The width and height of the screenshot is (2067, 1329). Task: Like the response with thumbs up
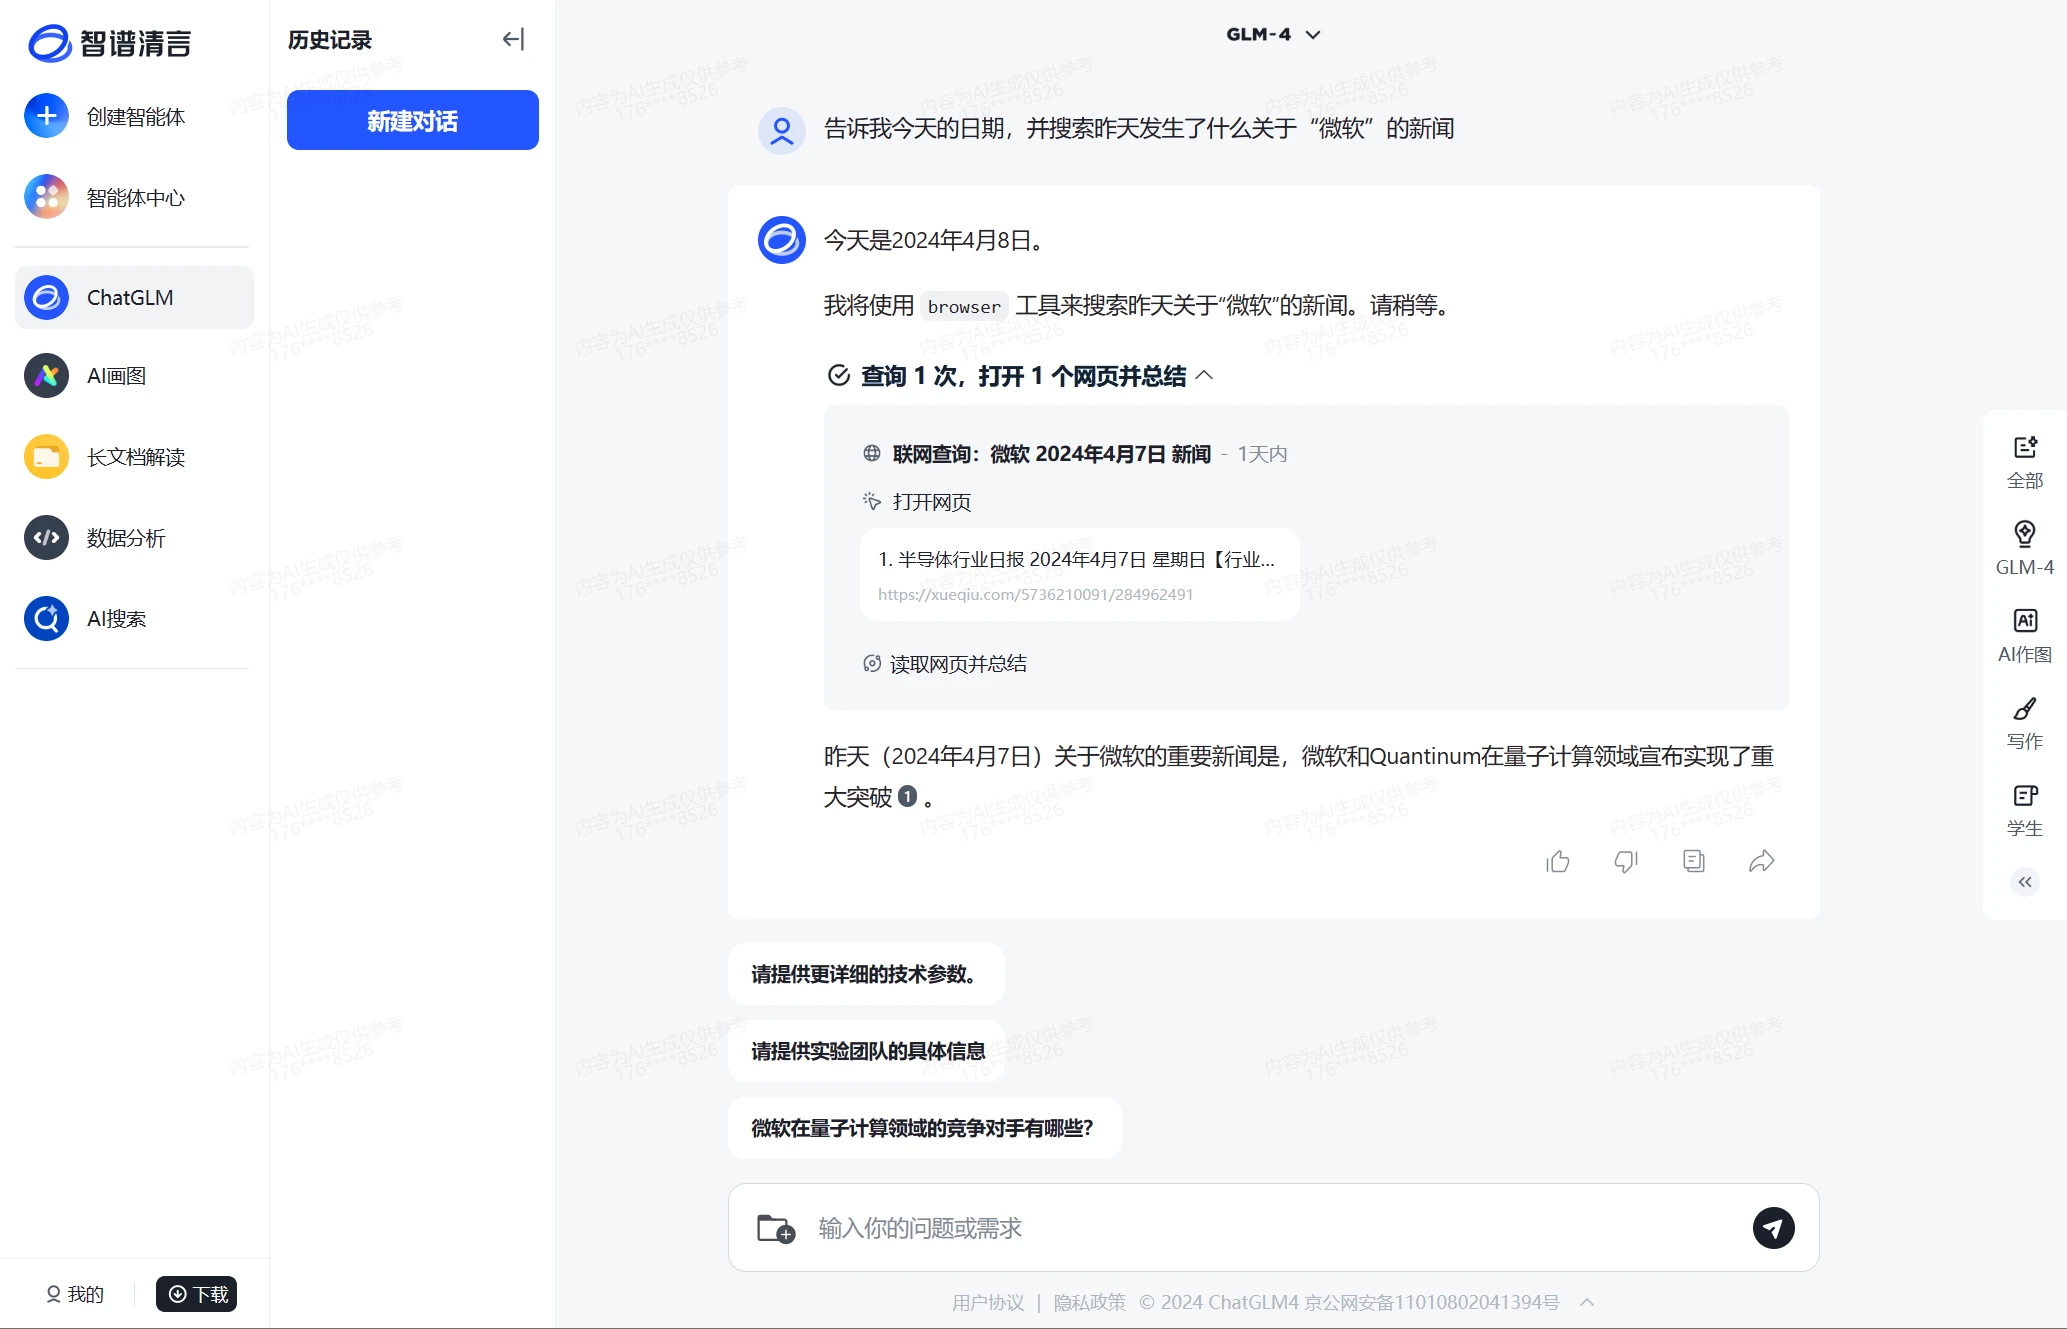1558,861
